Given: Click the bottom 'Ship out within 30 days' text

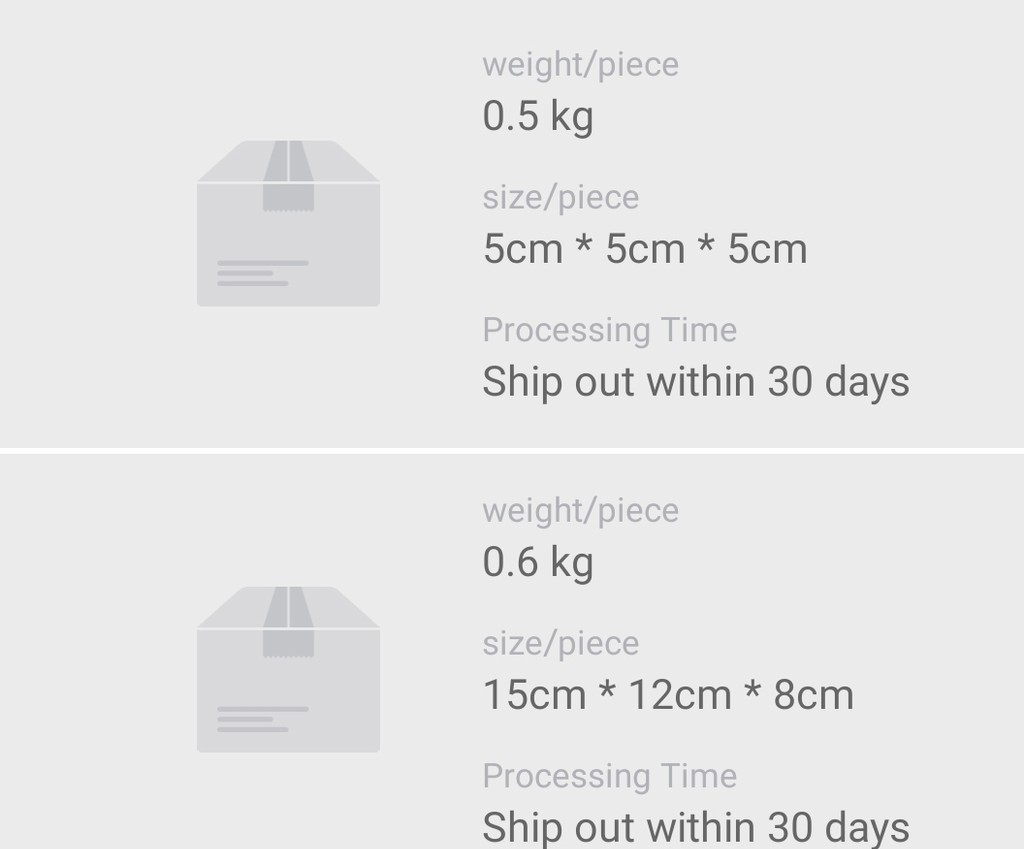Looking at the screenshot, I should pyautogui.click(x=696, y=828).
